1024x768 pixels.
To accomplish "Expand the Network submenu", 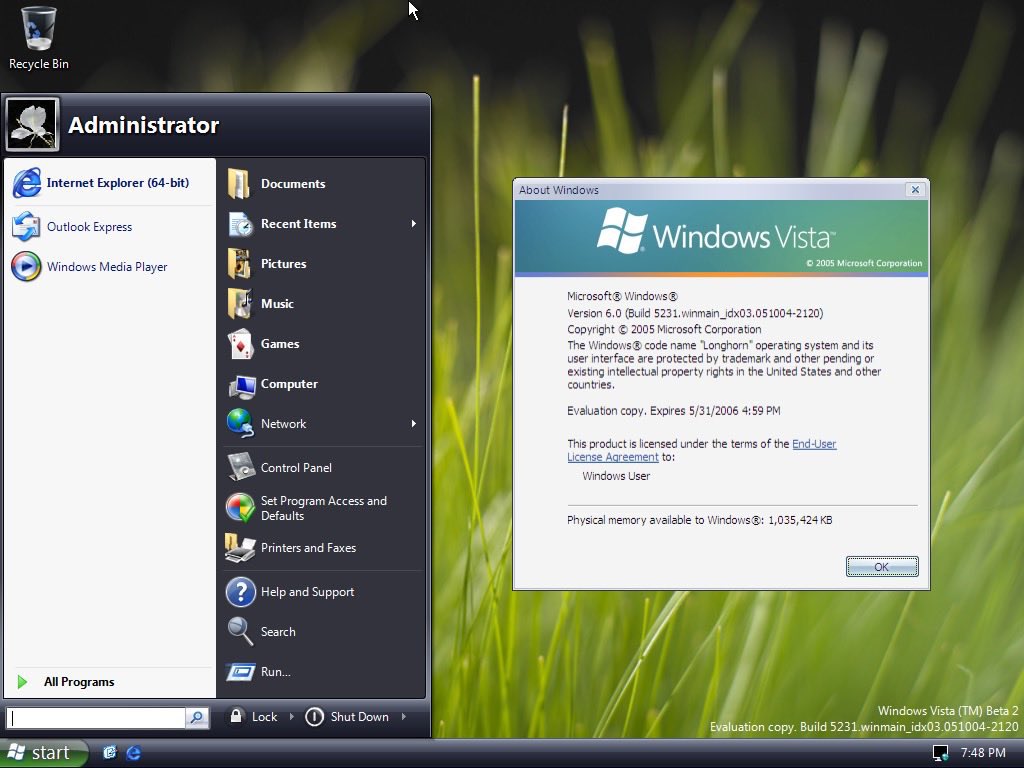I will (284, 424).
